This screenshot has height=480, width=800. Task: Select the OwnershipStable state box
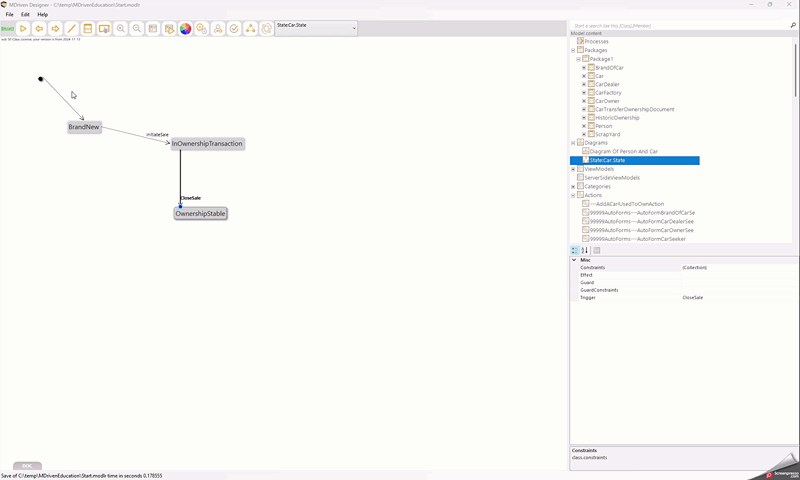pyautogui.click(x=201, y=214)
